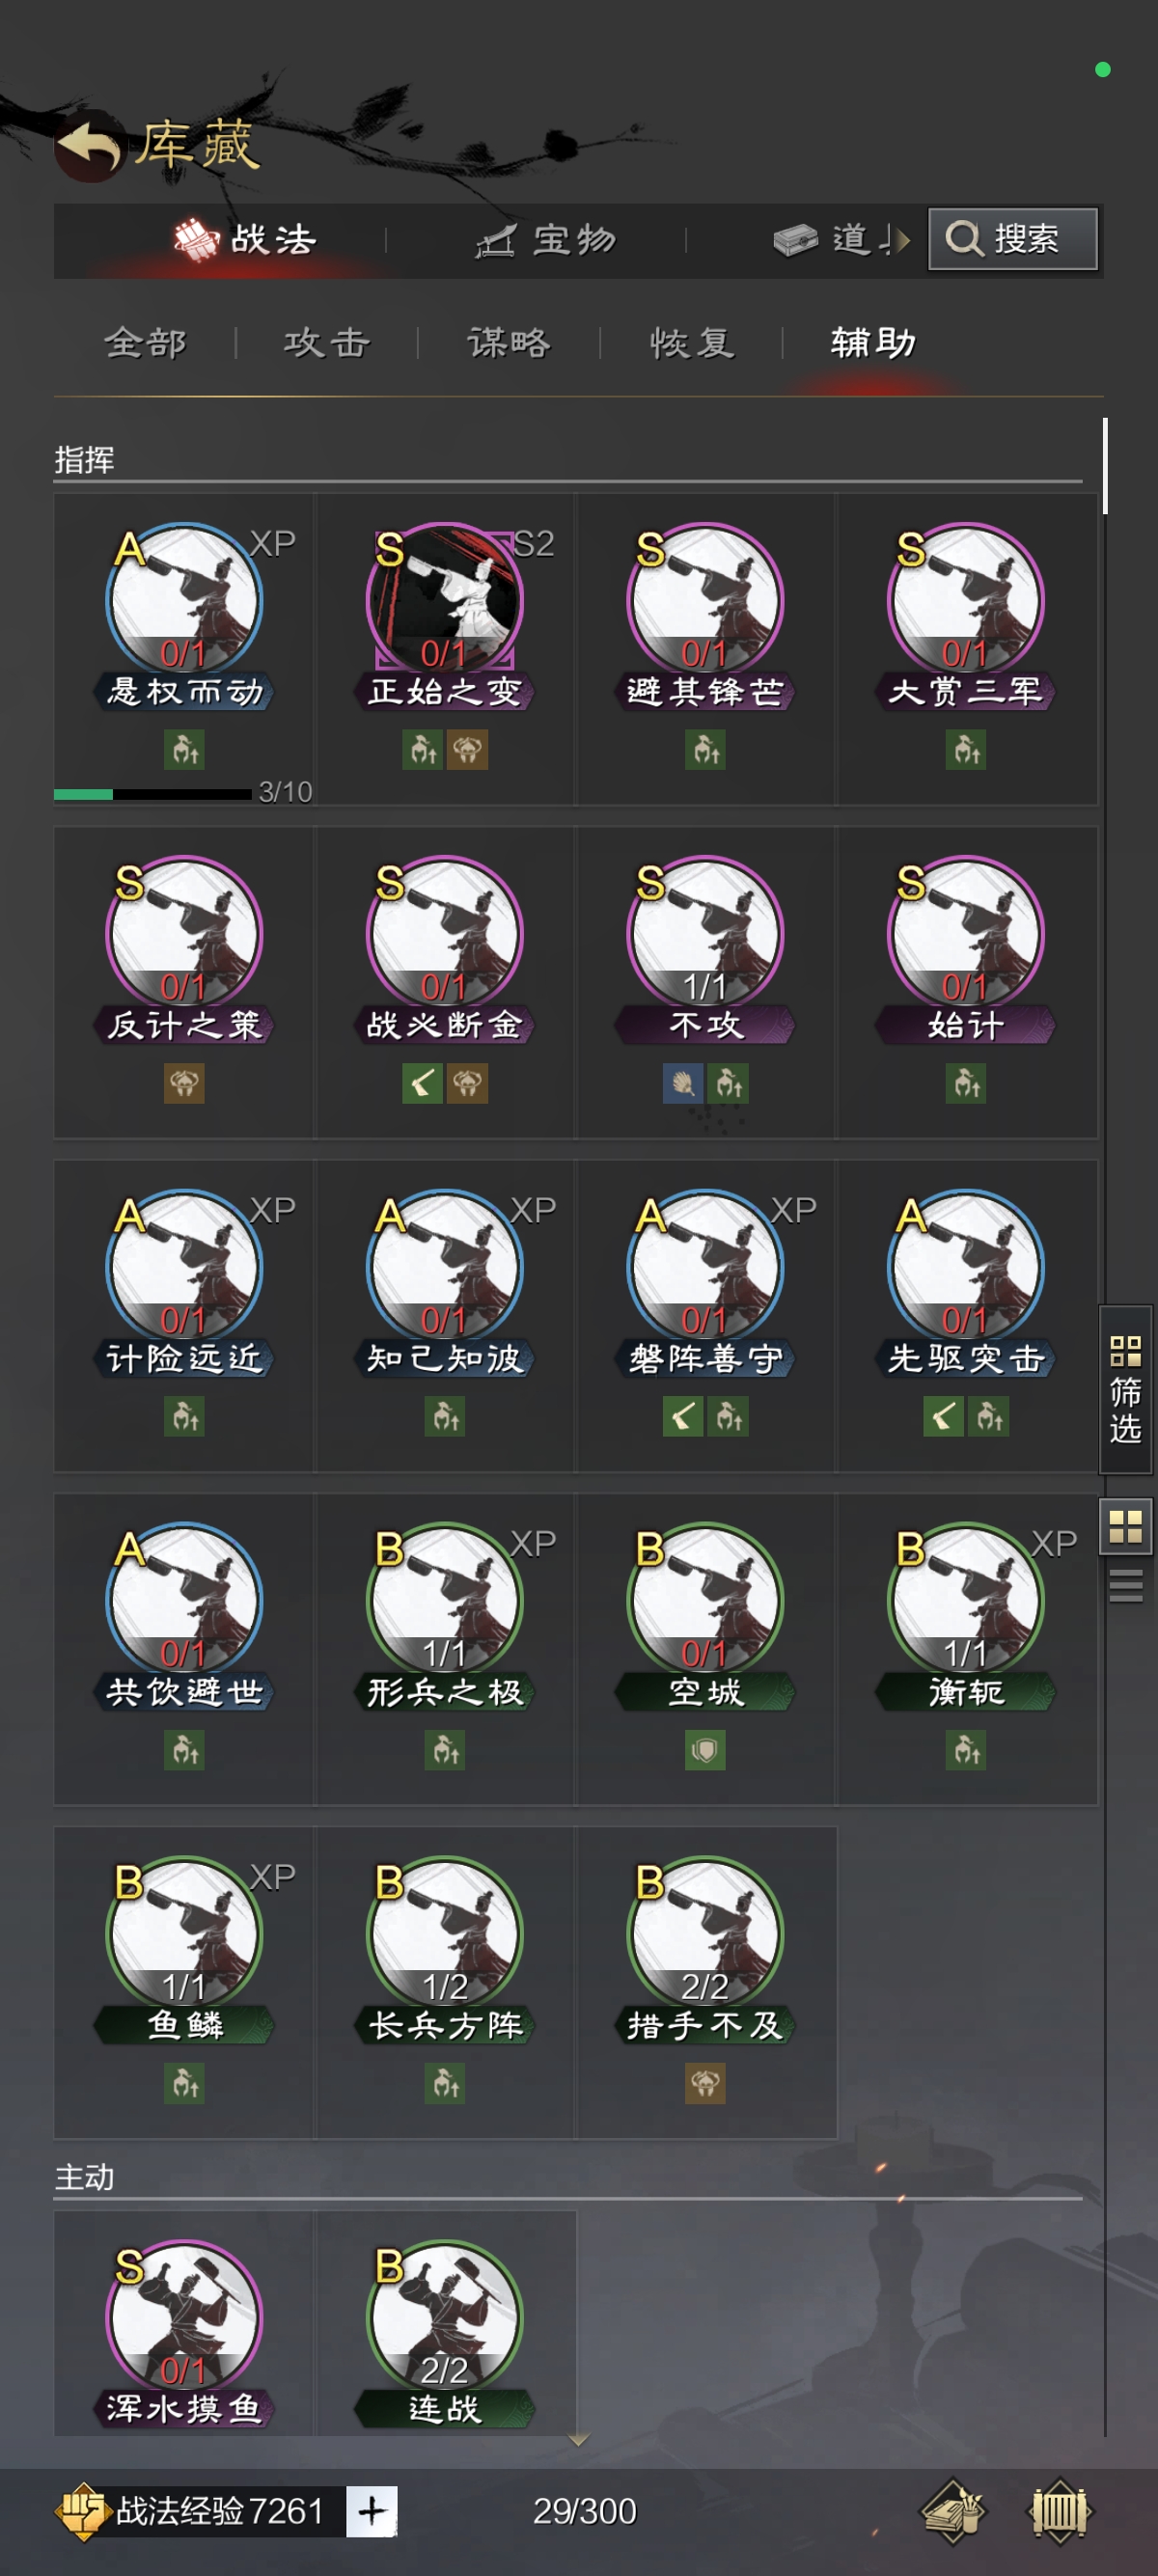Select the 措手不及 skill icon
The width and height of the screenshot is (1158, 2576).
[x=705, y=1933]
